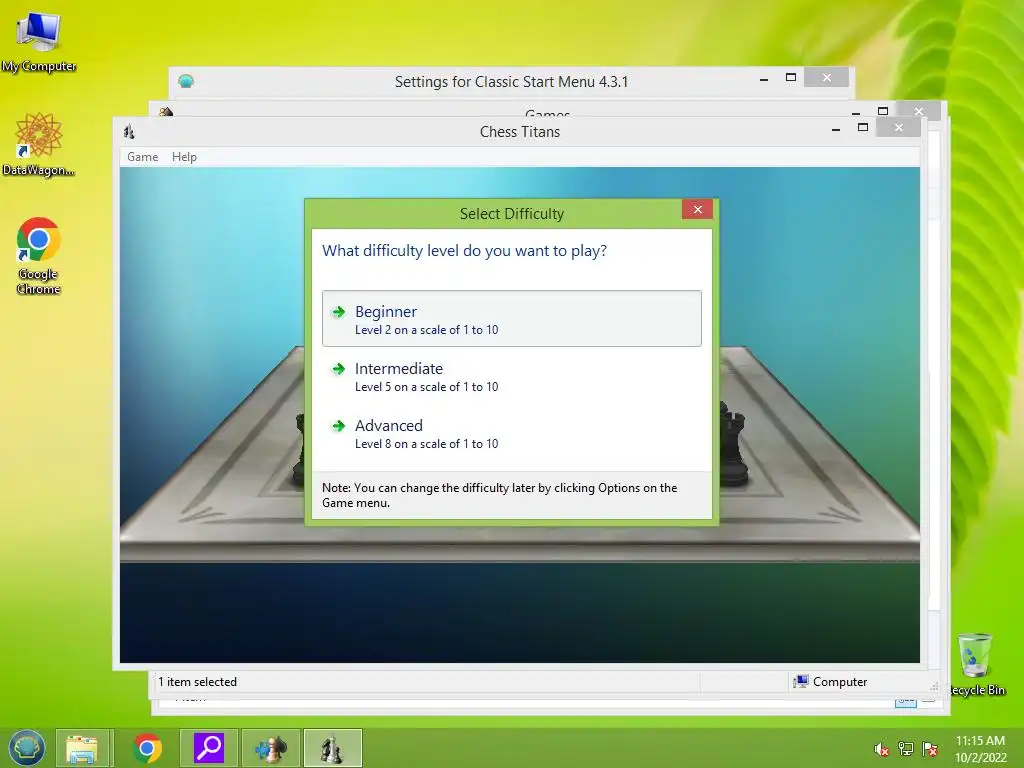Open File Explorer from the taskbar

(82, 748)
